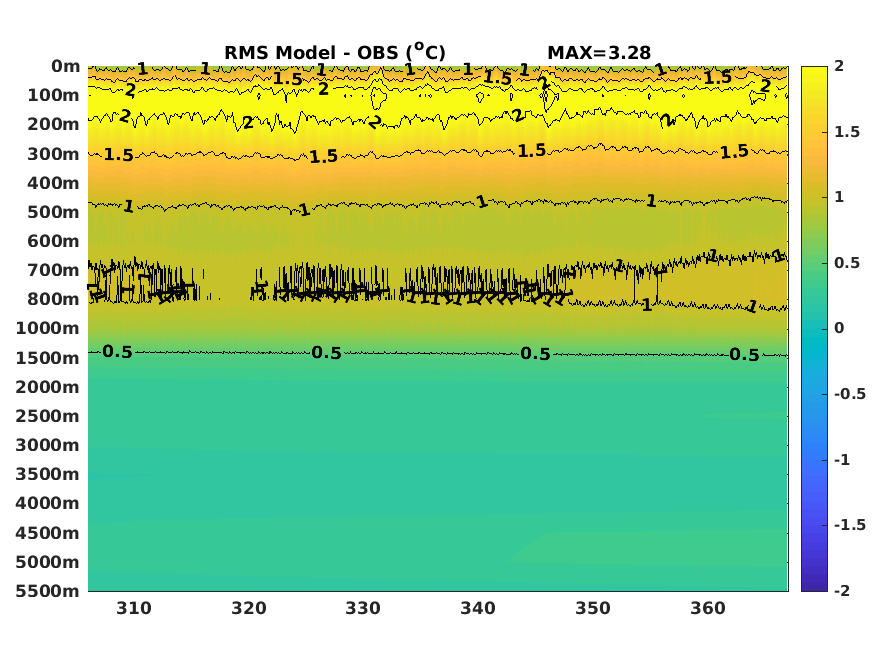Select the "5500m" depth axis label
875x656 pixels.
(47, 591)
